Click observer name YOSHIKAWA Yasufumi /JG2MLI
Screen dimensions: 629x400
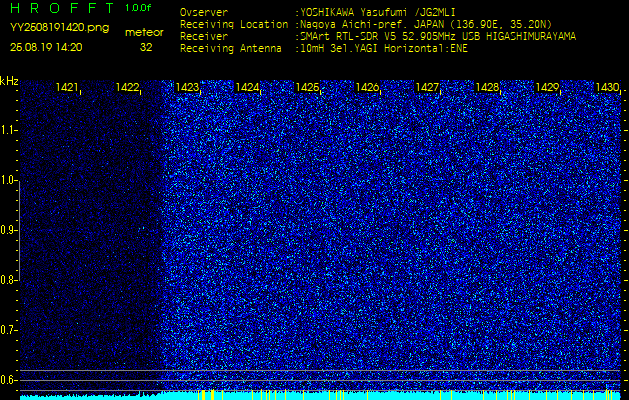pyautogui.click(x=378, y=13)
